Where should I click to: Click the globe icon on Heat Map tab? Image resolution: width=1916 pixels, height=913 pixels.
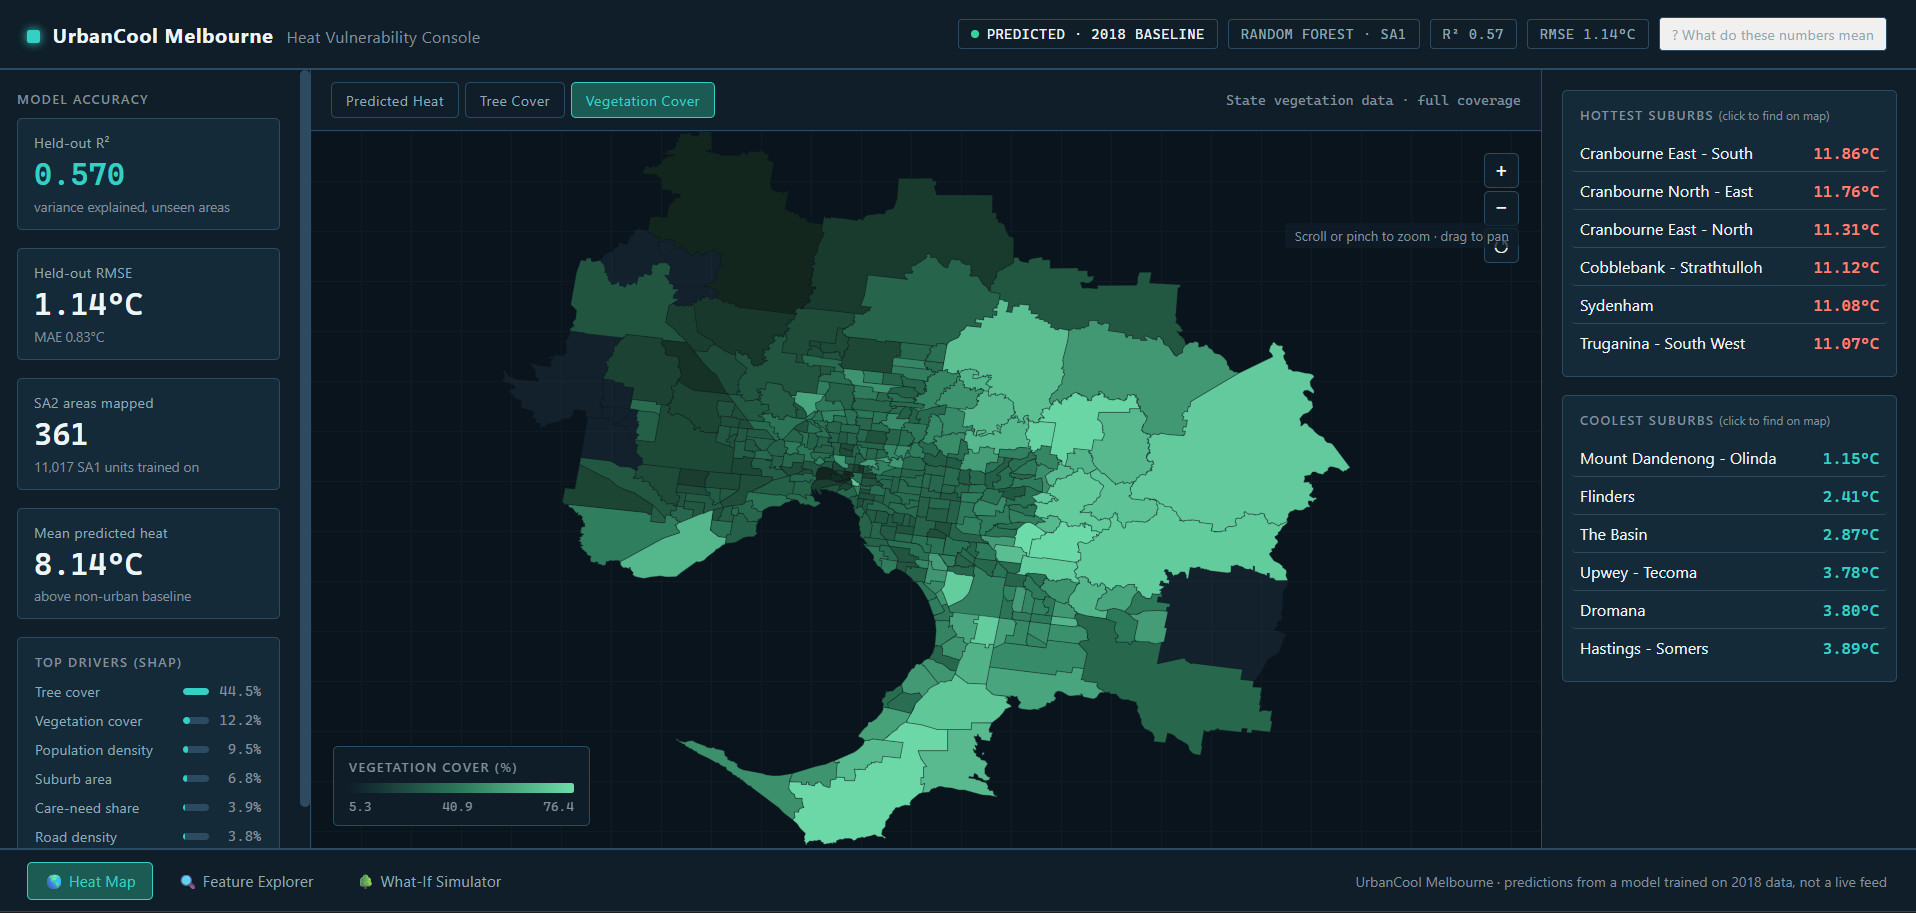(x=54, y=882)
